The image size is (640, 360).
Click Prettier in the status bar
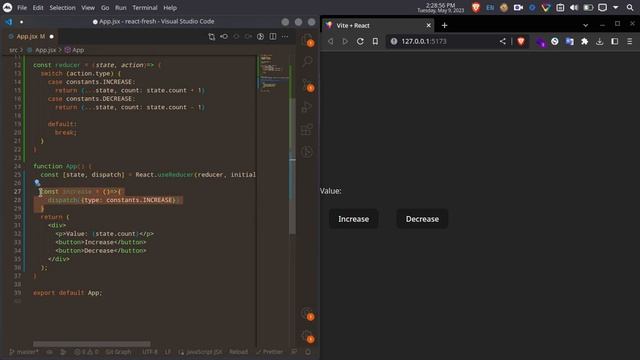(x=269, y=352)
